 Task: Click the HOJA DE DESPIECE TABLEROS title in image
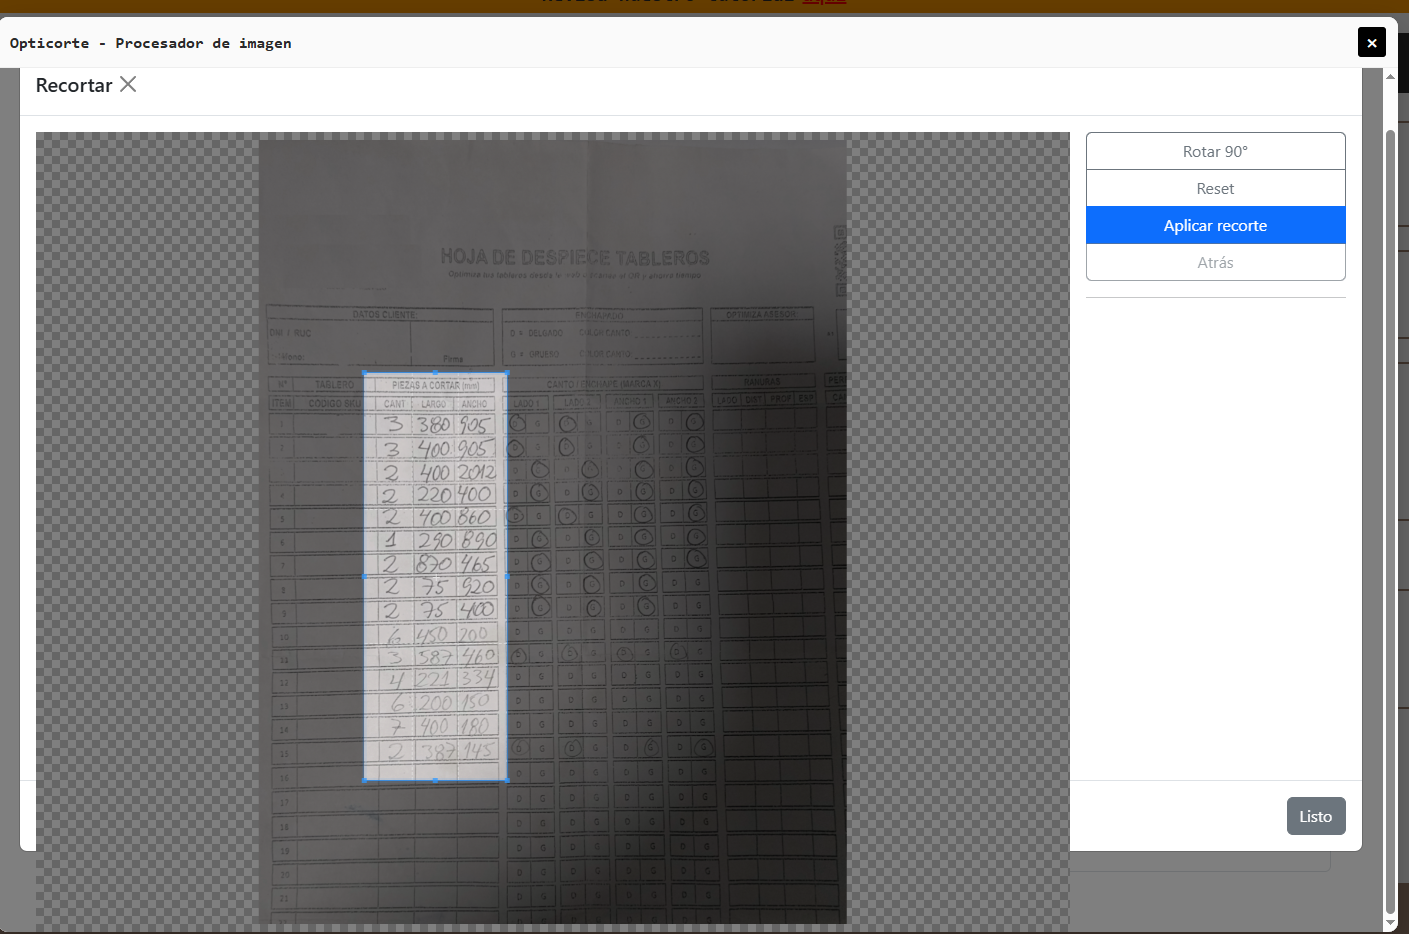(x=575, y=258)
